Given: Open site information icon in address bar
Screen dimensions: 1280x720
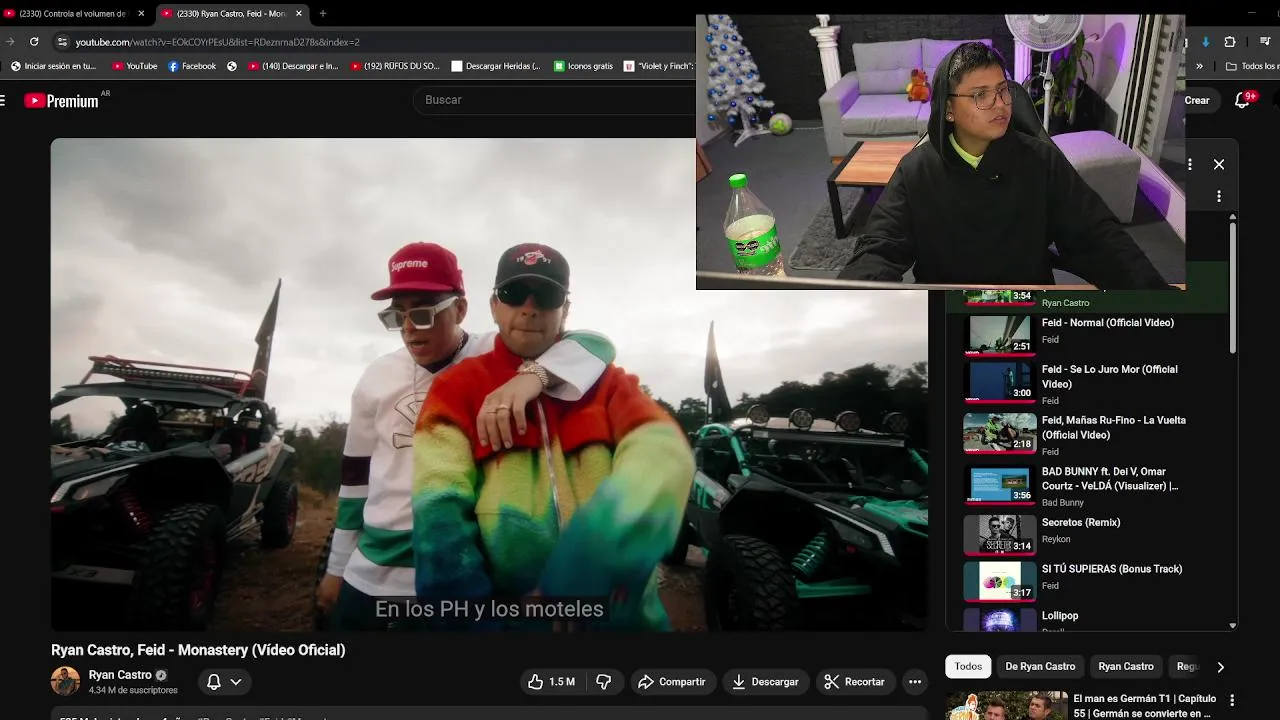Looking at the screenshot, I should click(62, 42).
